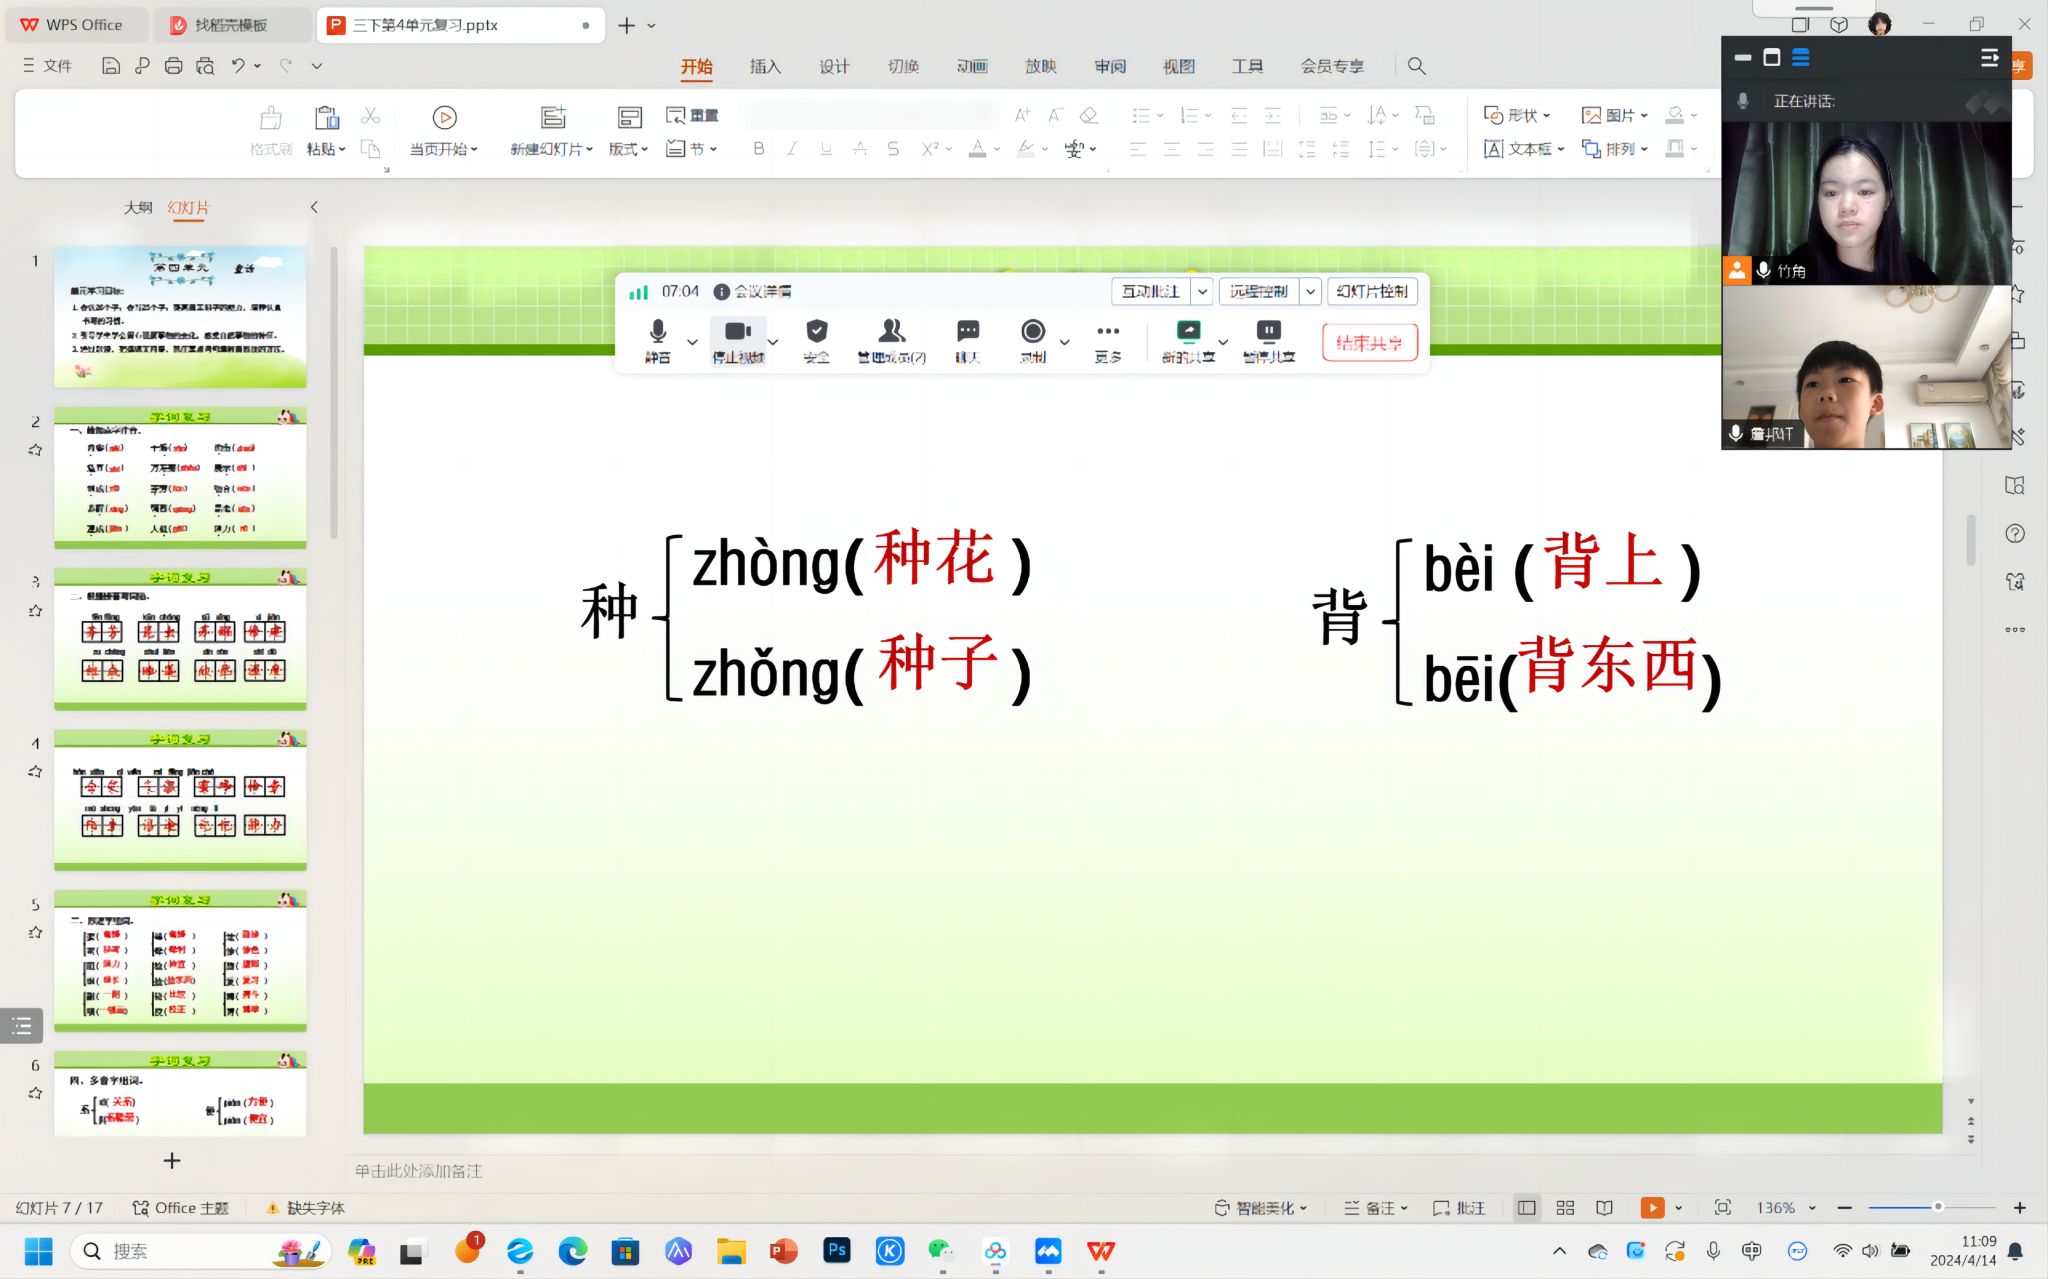
Task: Mute microphone in meeting toolbar
Action: (657, 340)
